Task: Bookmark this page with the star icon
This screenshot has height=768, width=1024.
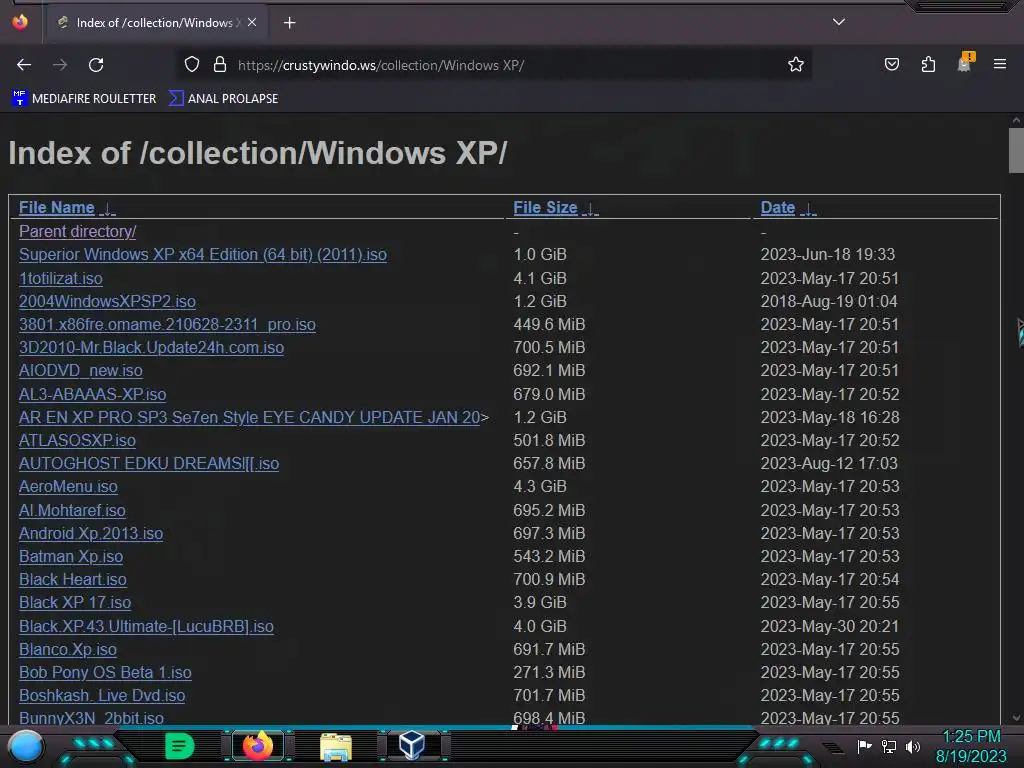Action: tap(795, 64)
